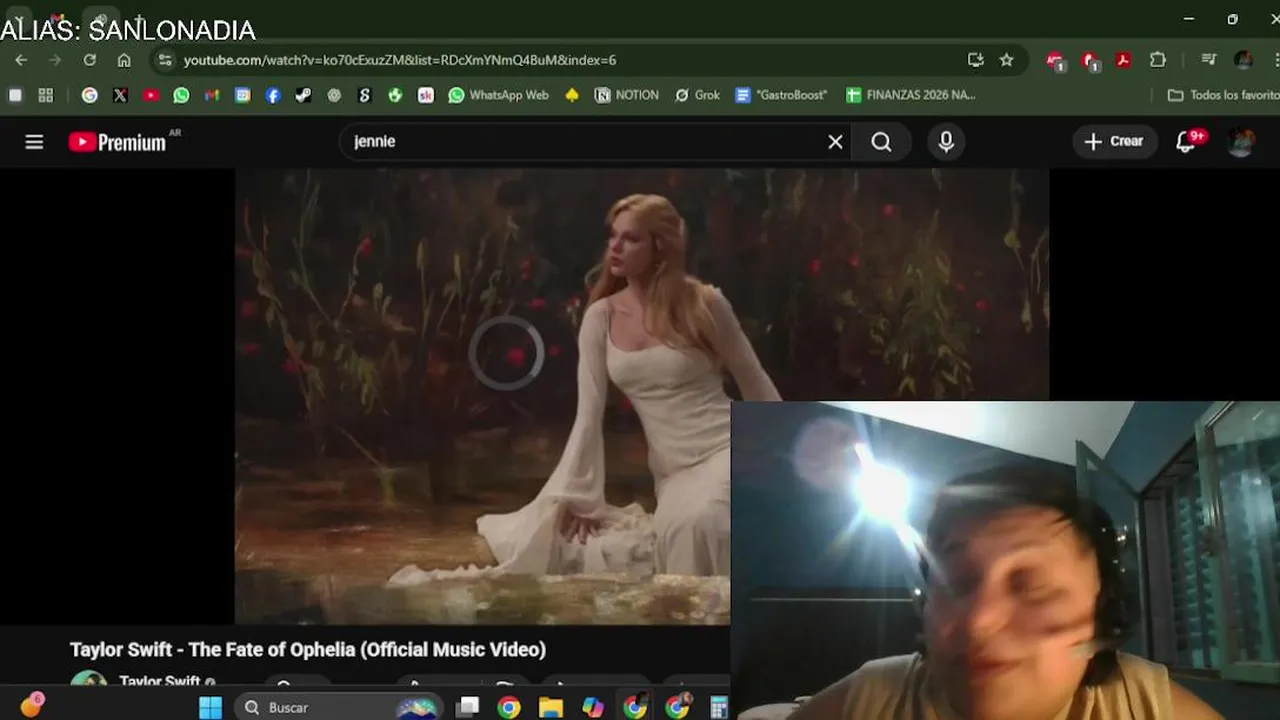This screenshot has width=1280, height=720.
Task: Open the media controls button
Action: coord(1208,60)
